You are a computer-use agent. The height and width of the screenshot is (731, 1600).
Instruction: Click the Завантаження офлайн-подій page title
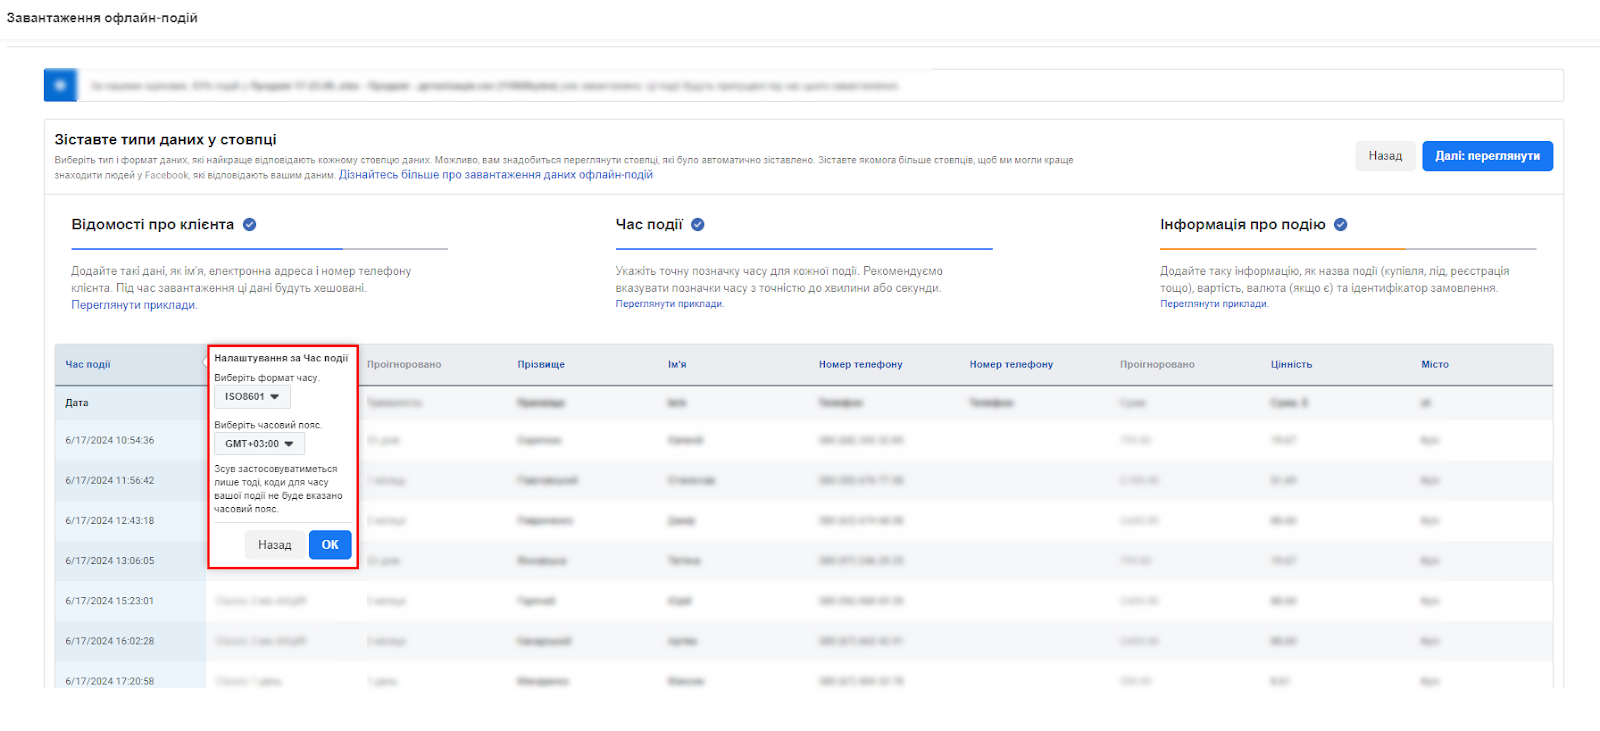(102, 18)
